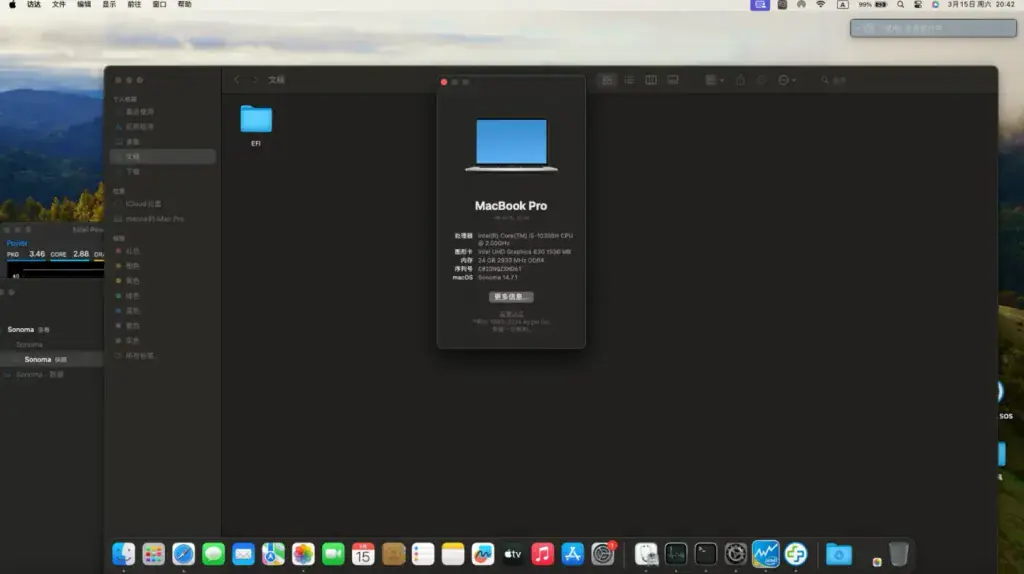Click the Finder back arrow
The height and width of the screenshot is (574, 1024).
236,80
